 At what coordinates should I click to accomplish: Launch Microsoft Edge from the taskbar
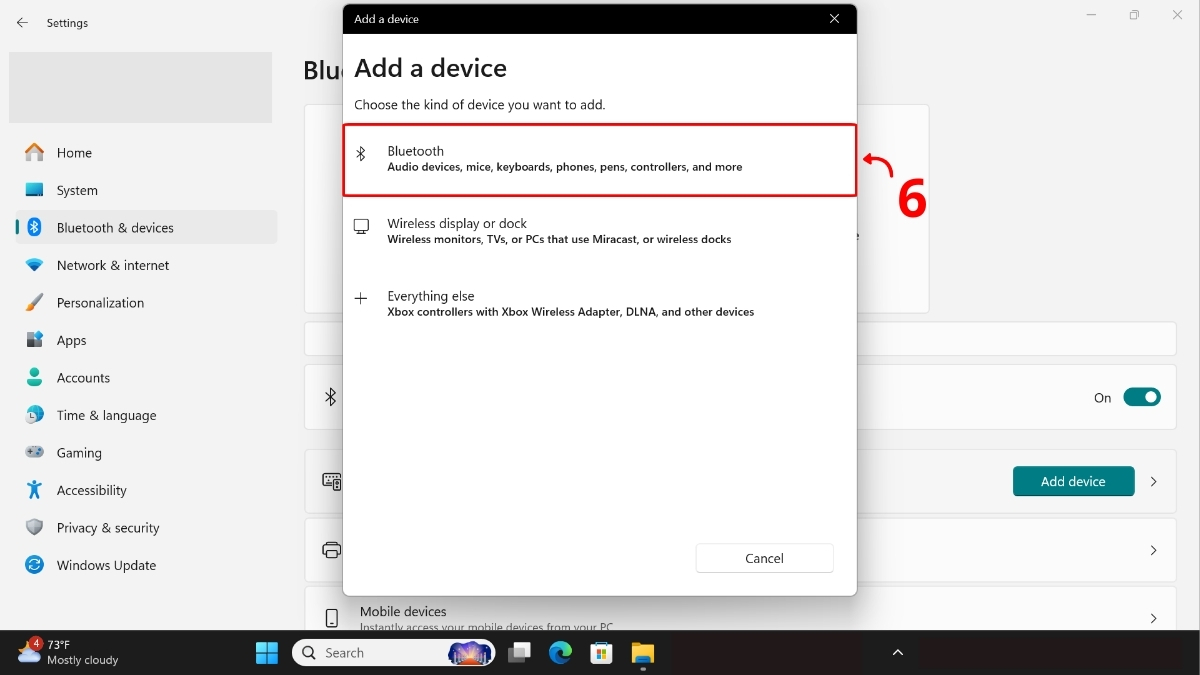(x=560, y=652)
